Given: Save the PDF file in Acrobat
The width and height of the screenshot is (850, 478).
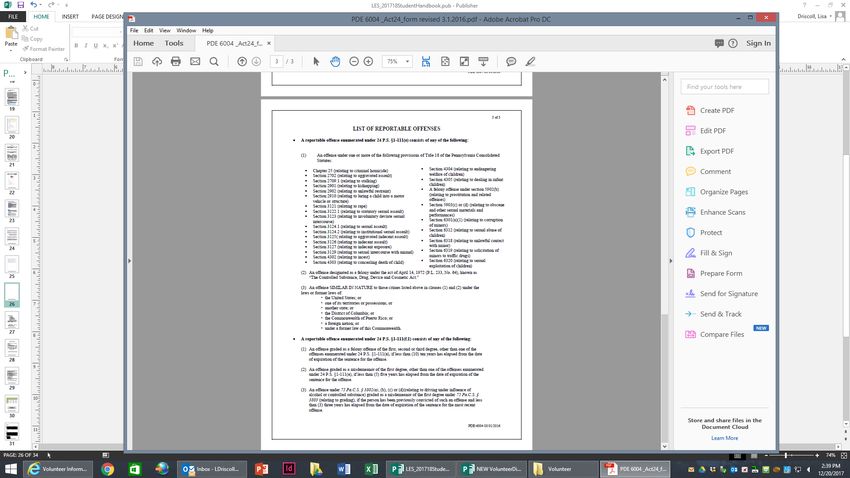Looking at the screenshot, I should (x=138, y=62).
